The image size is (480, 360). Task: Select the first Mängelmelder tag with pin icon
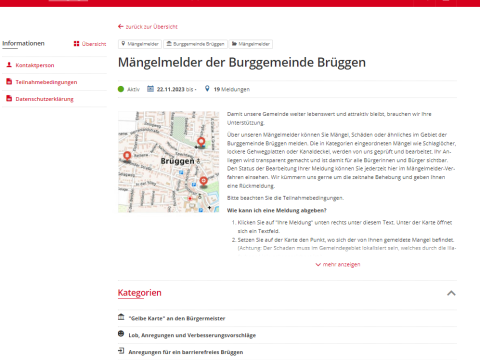140,44
